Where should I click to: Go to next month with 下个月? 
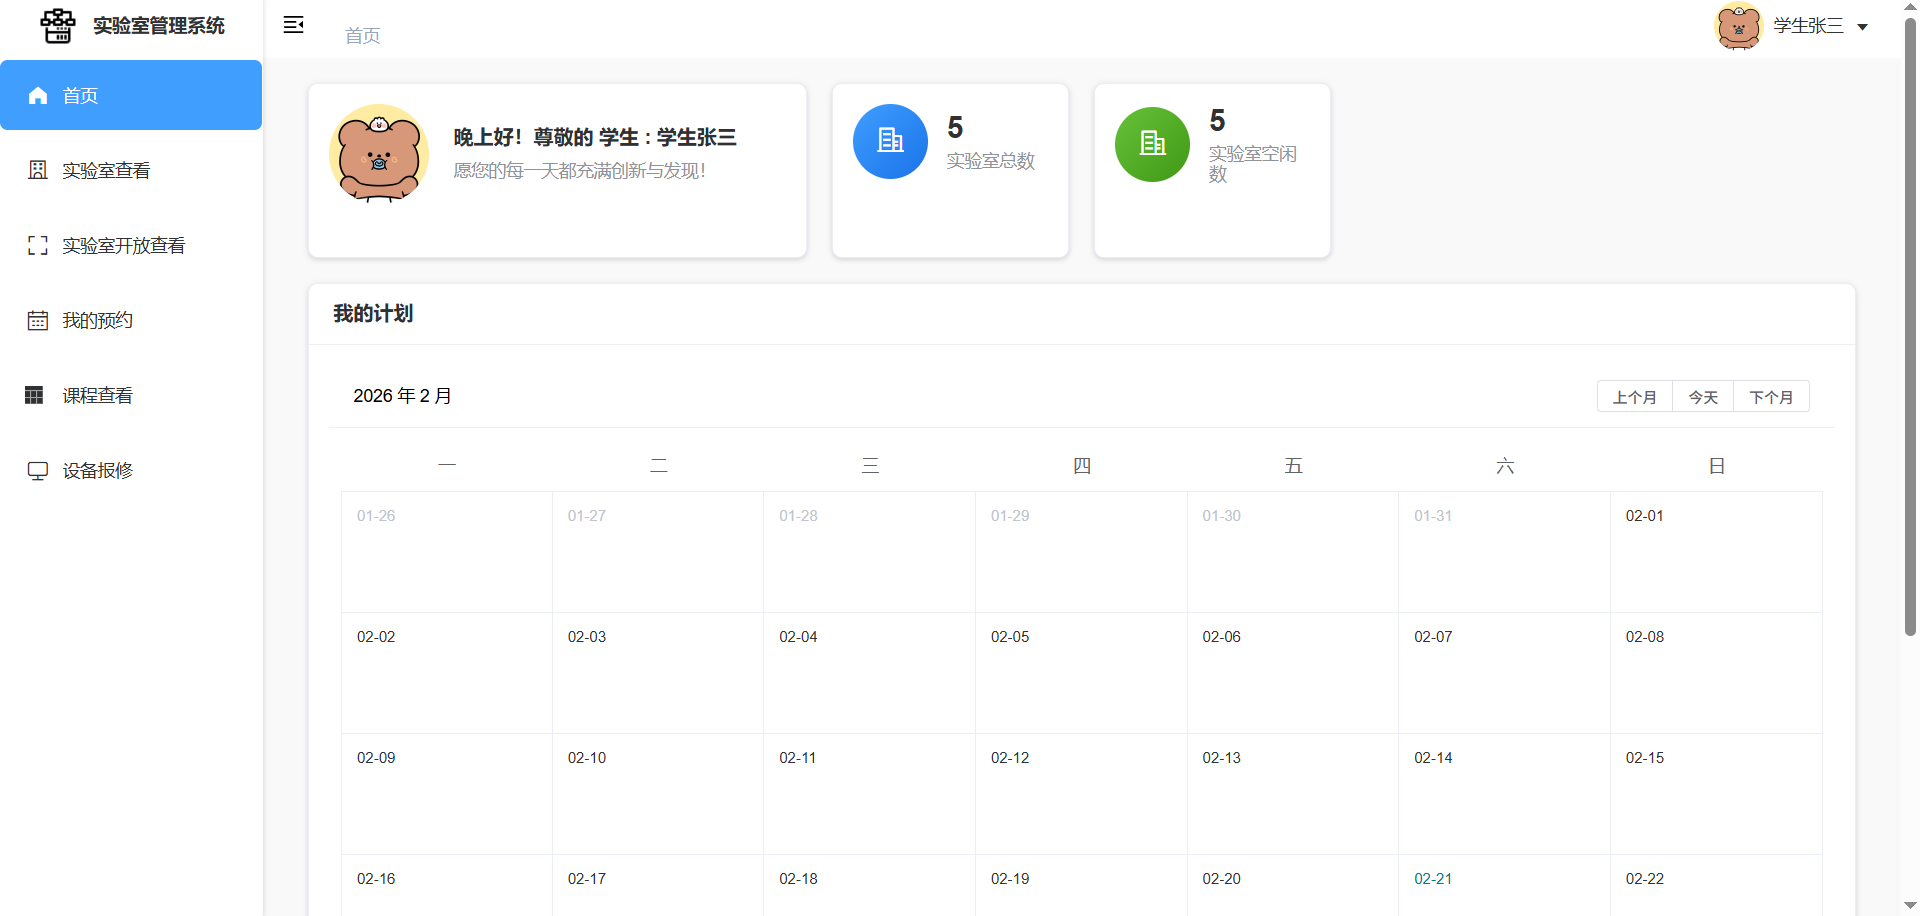[1771, 397]
